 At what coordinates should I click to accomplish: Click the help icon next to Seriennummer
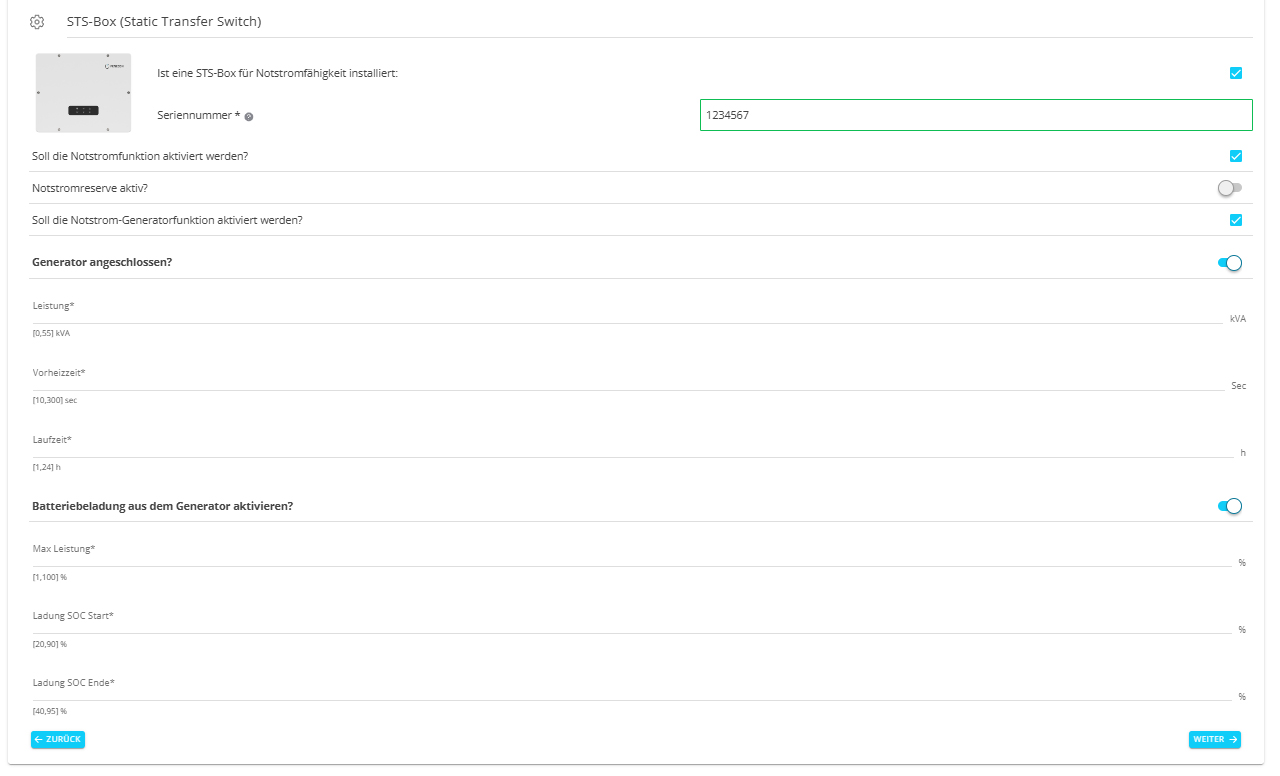pos(249,117)
